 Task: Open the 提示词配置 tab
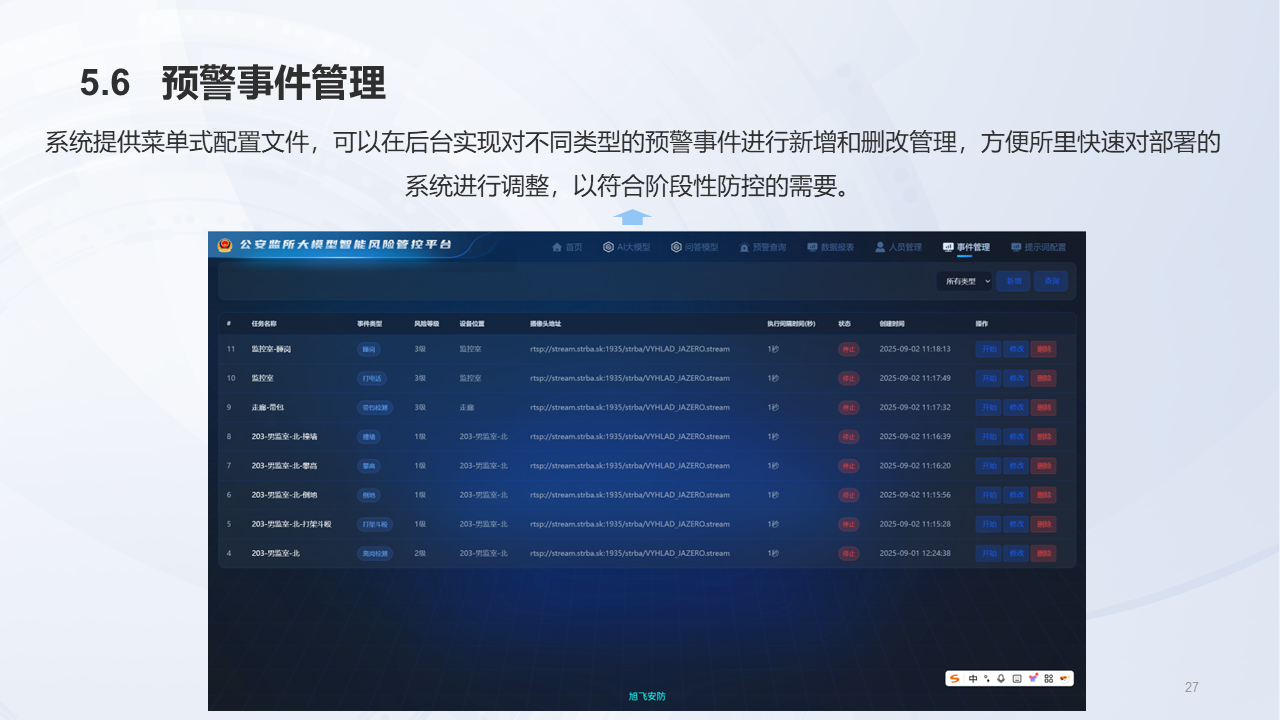1039,247
